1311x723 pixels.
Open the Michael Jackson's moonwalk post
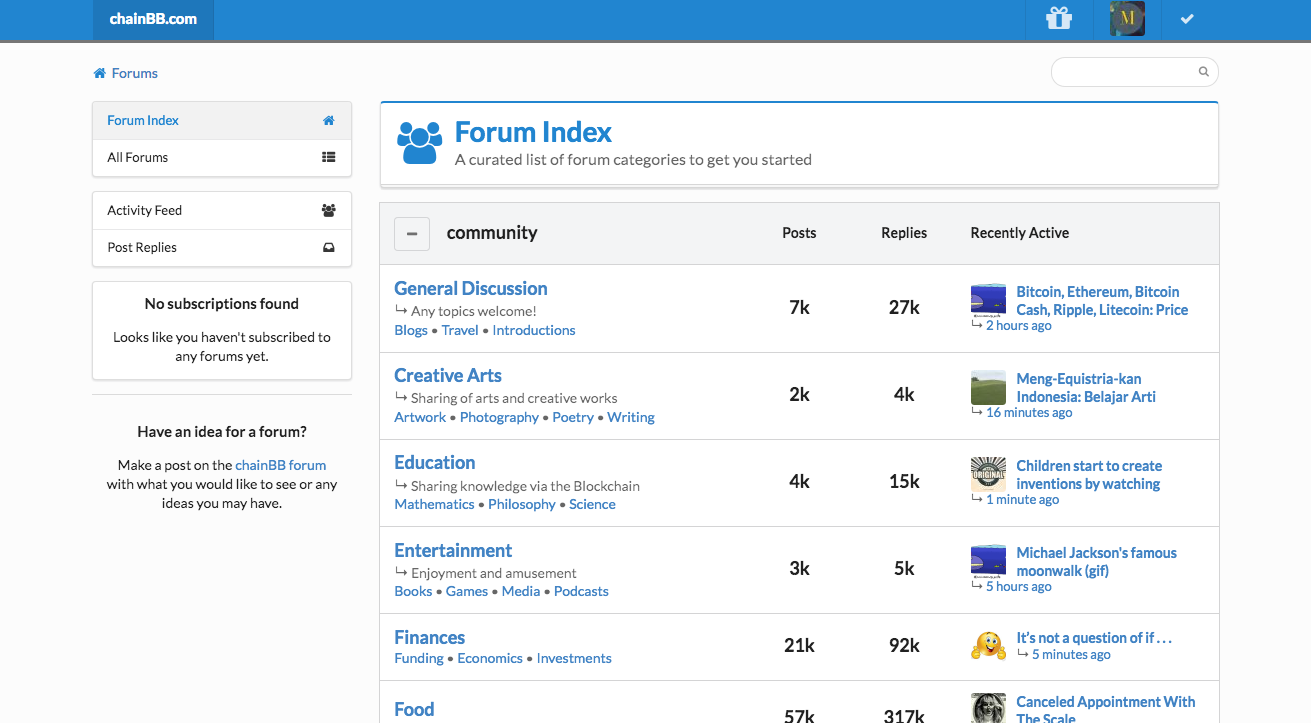[1096, 562]
